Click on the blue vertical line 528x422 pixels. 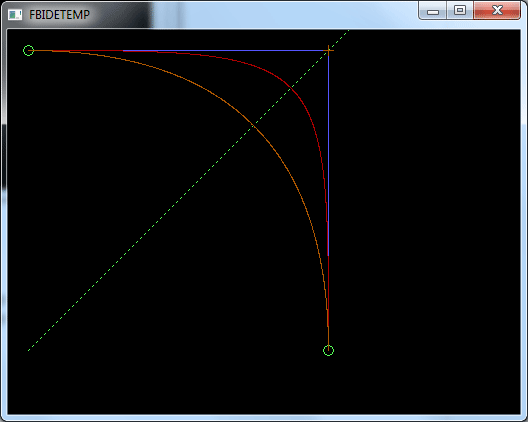328,153
